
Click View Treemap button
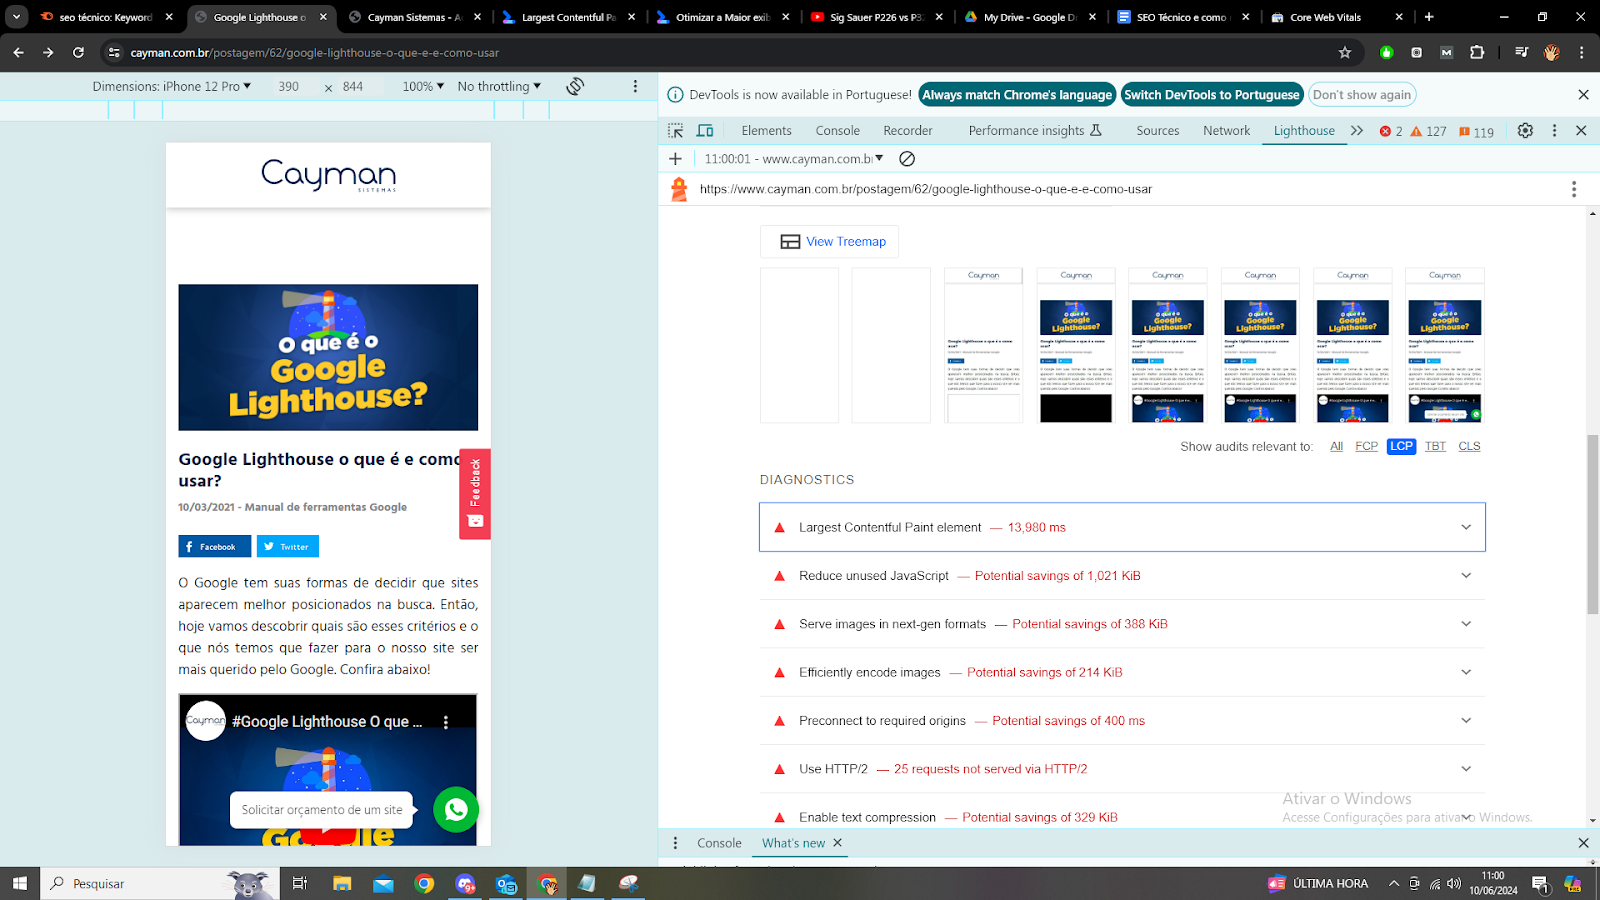click(830, 242)
